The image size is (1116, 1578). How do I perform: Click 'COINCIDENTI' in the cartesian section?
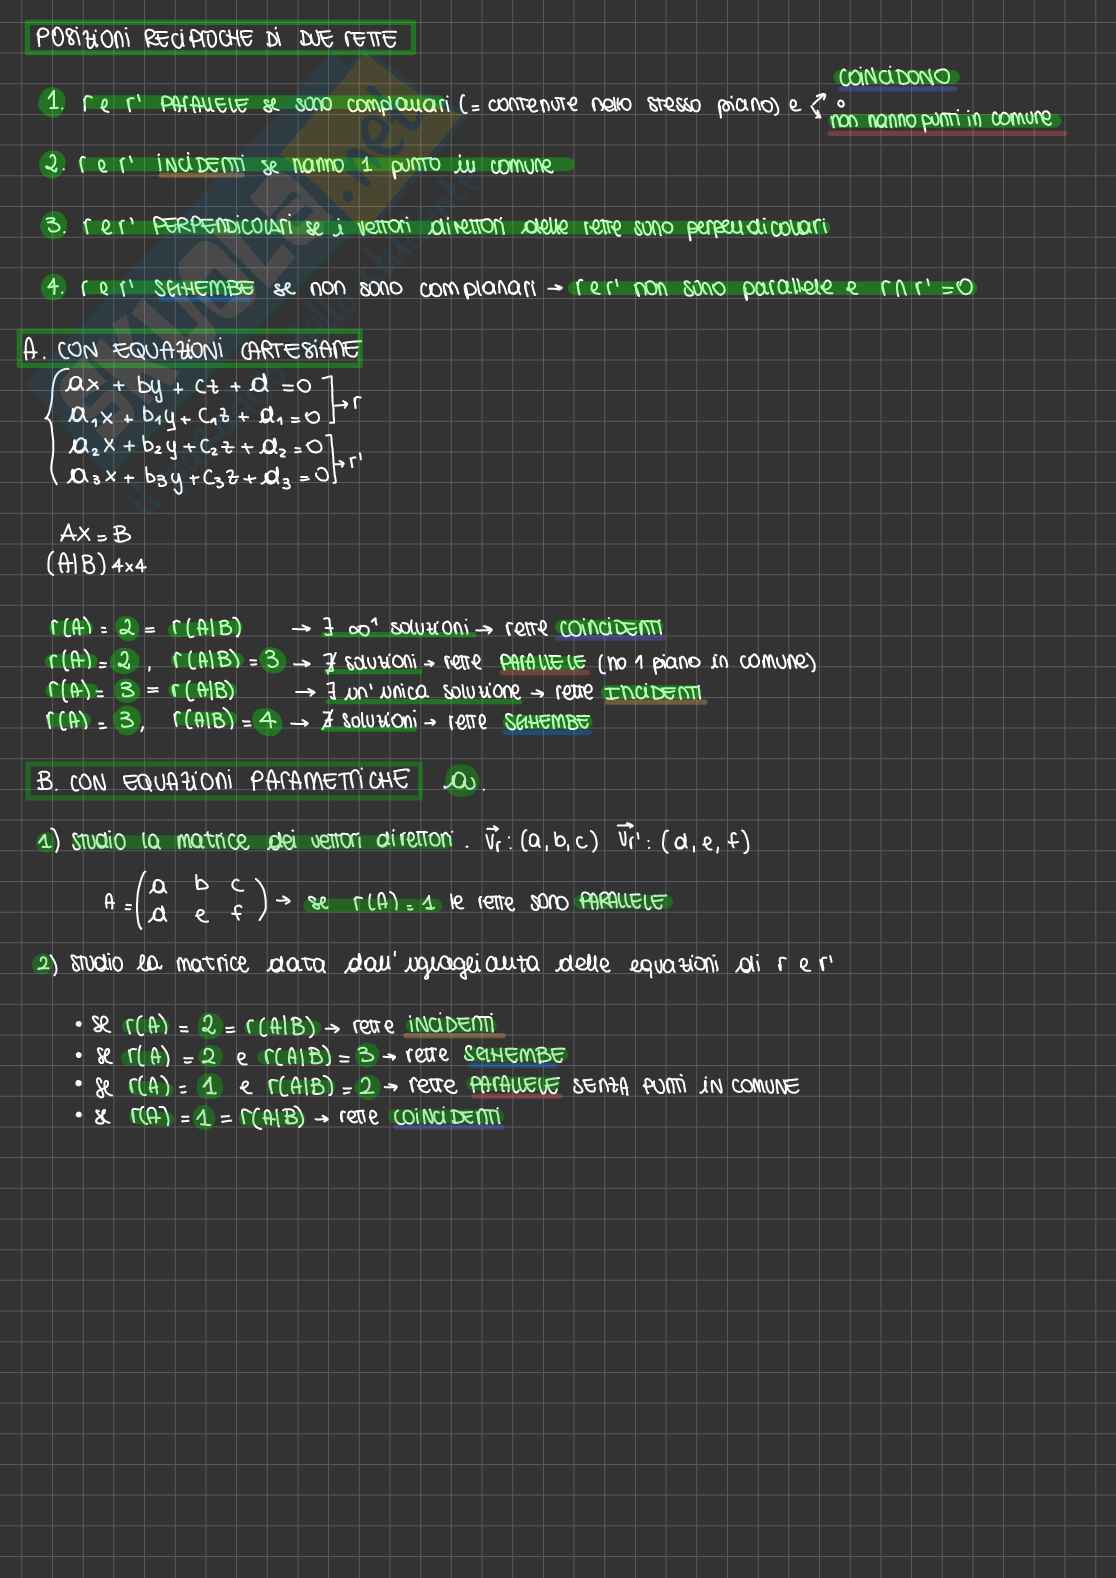610,629
